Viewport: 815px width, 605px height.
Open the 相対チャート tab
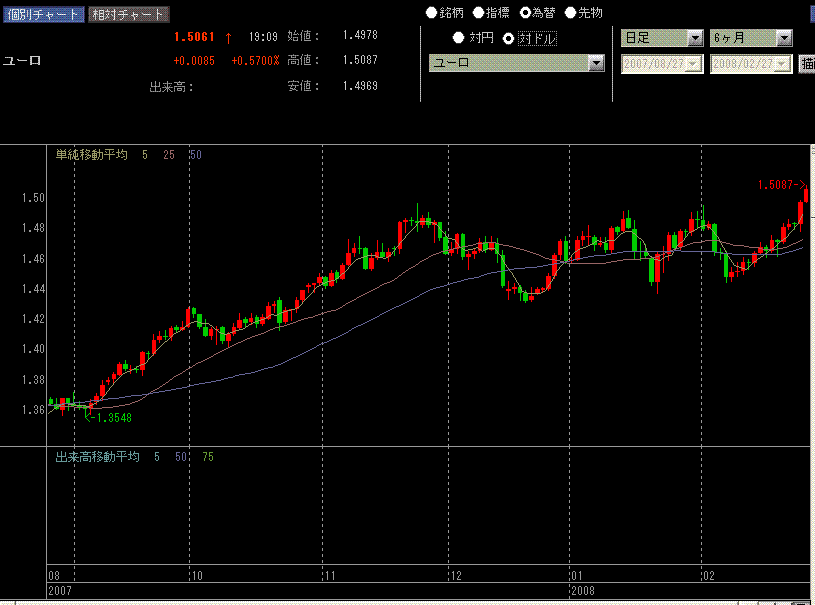coord(128,15)
